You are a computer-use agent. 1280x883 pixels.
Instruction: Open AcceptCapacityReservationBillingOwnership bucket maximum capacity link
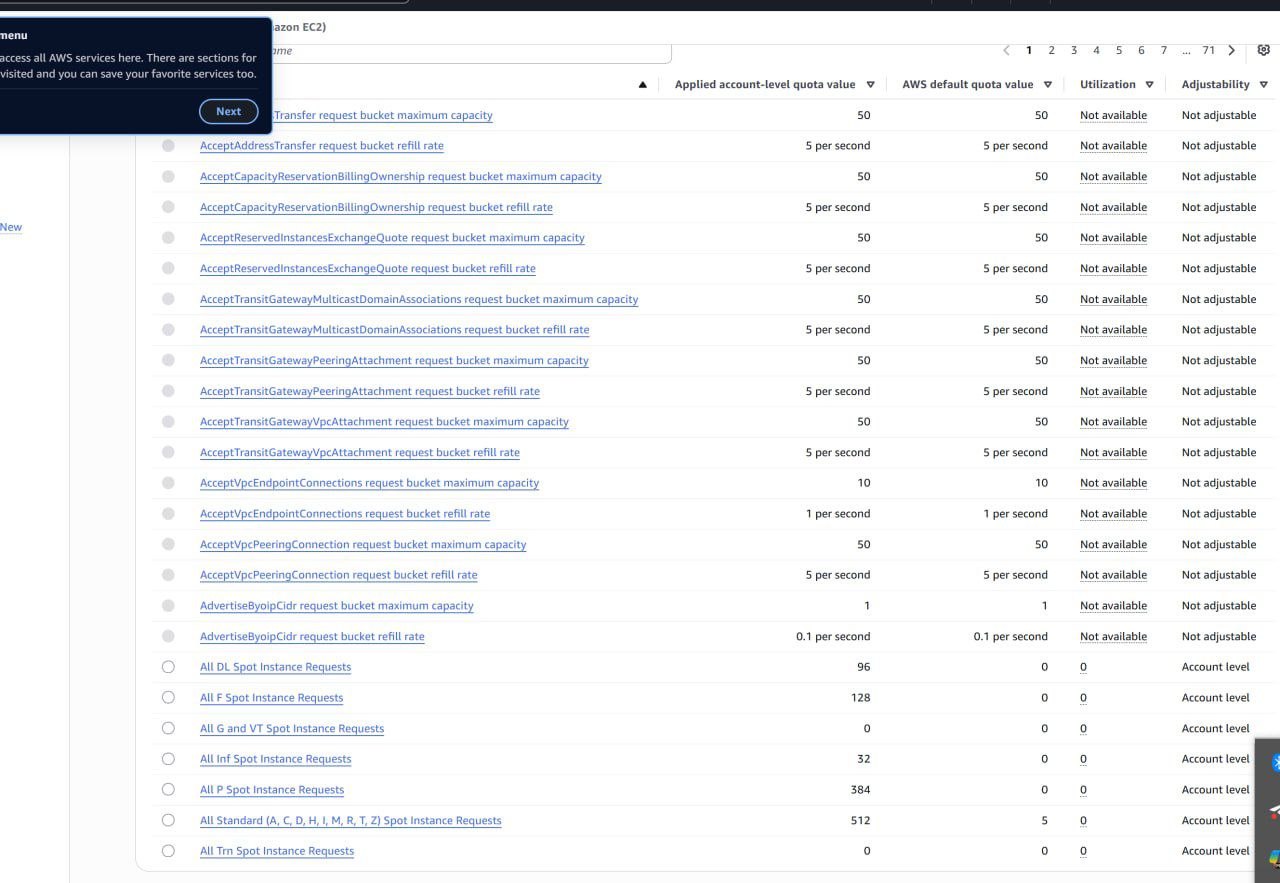tap(401, 176)
